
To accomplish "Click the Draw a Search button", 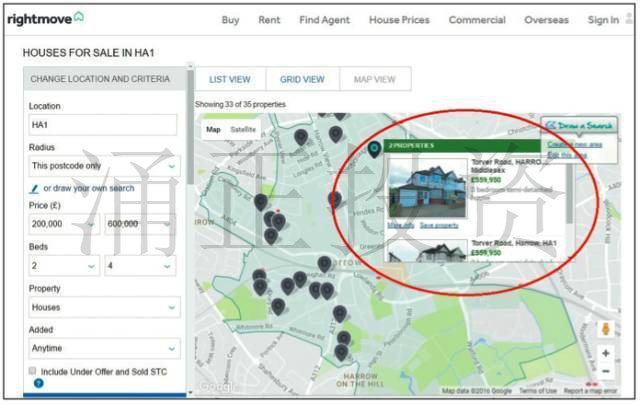I will click(x=579, y=126).
